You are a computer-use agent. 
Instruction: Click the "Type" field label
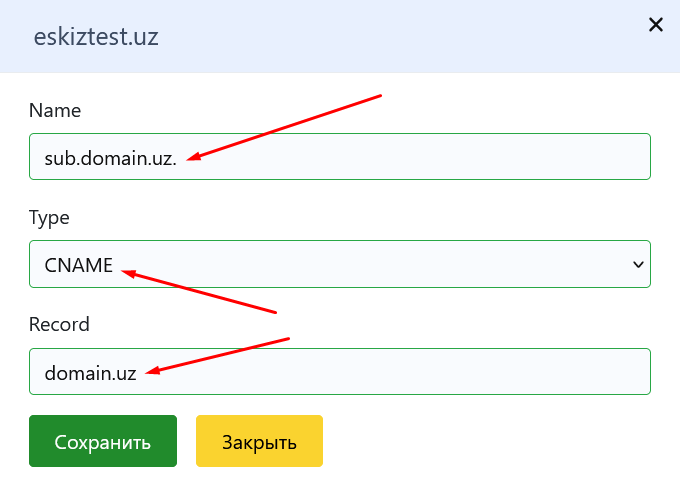click(x=50, y=217)
